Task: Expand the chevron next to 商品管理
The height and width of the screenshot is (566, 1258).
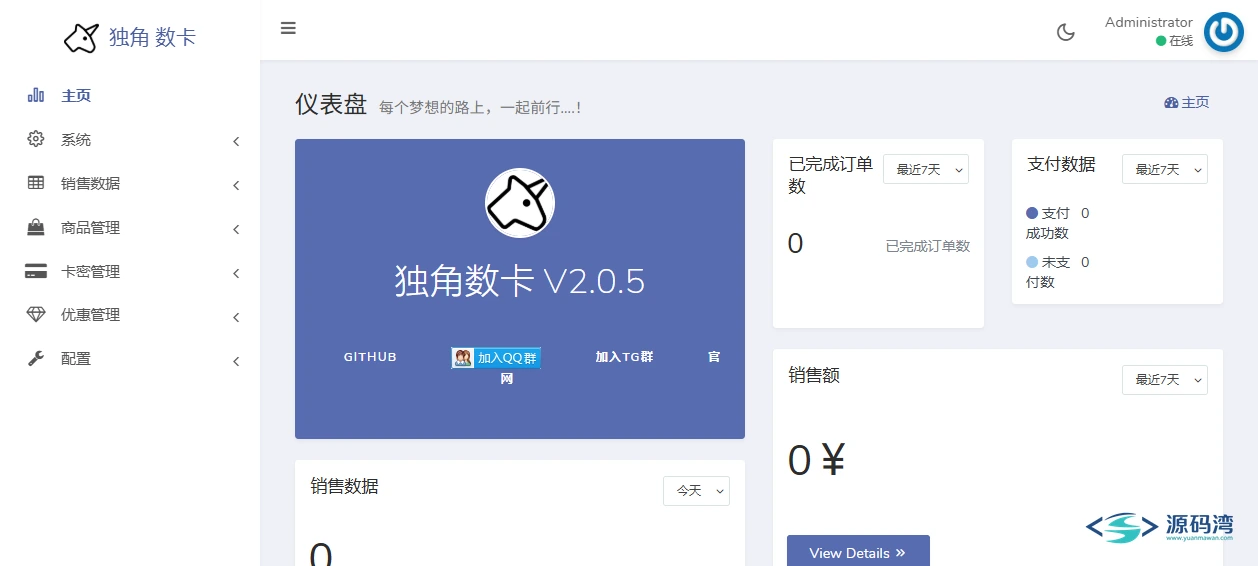Action: (x=236, y=229)
